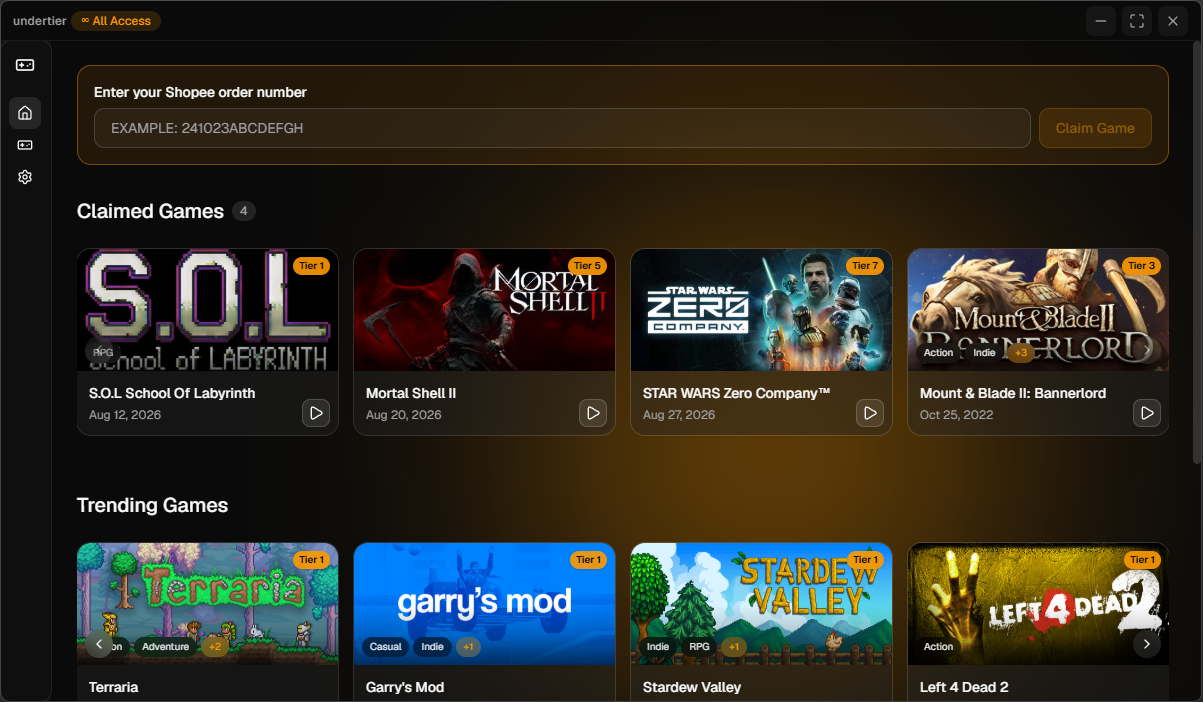1203x702 pixels.
Task: Open Settings via the sidebar gear icon
Action: [25, 177]
